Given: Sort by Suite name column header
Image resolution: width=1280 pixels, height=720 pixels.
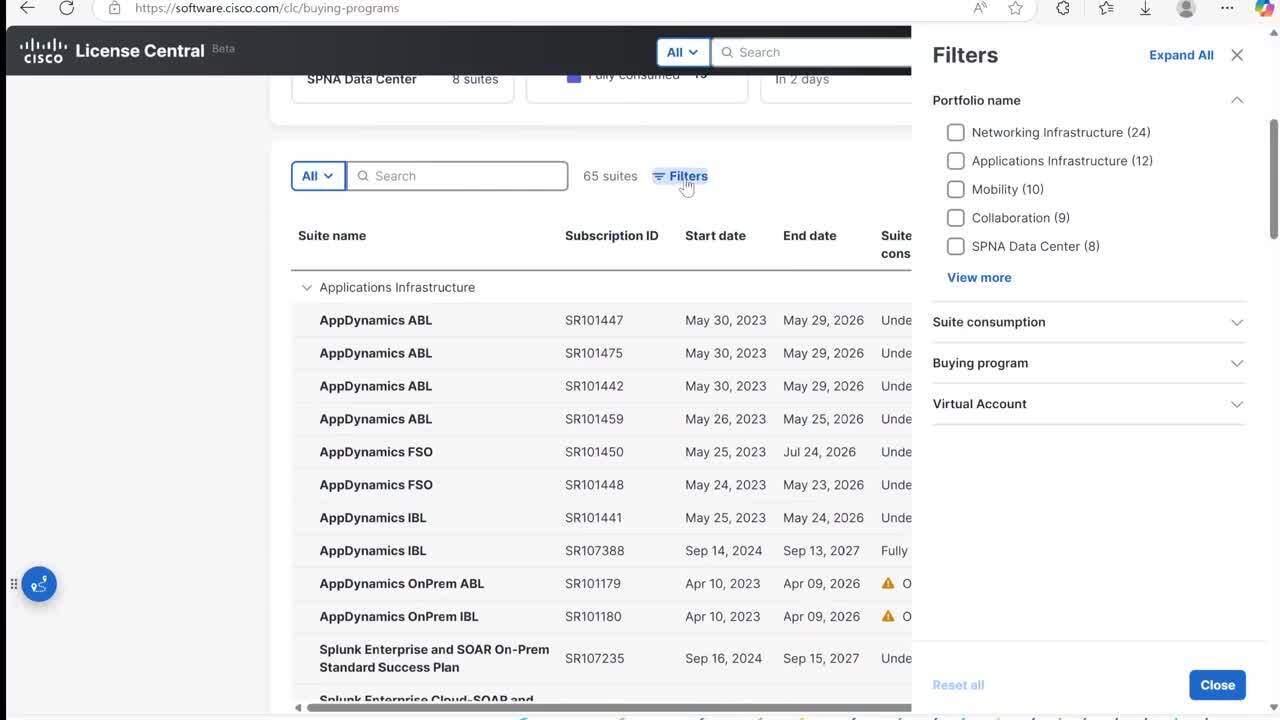Looking at the screenshot, I should (332, 236).
